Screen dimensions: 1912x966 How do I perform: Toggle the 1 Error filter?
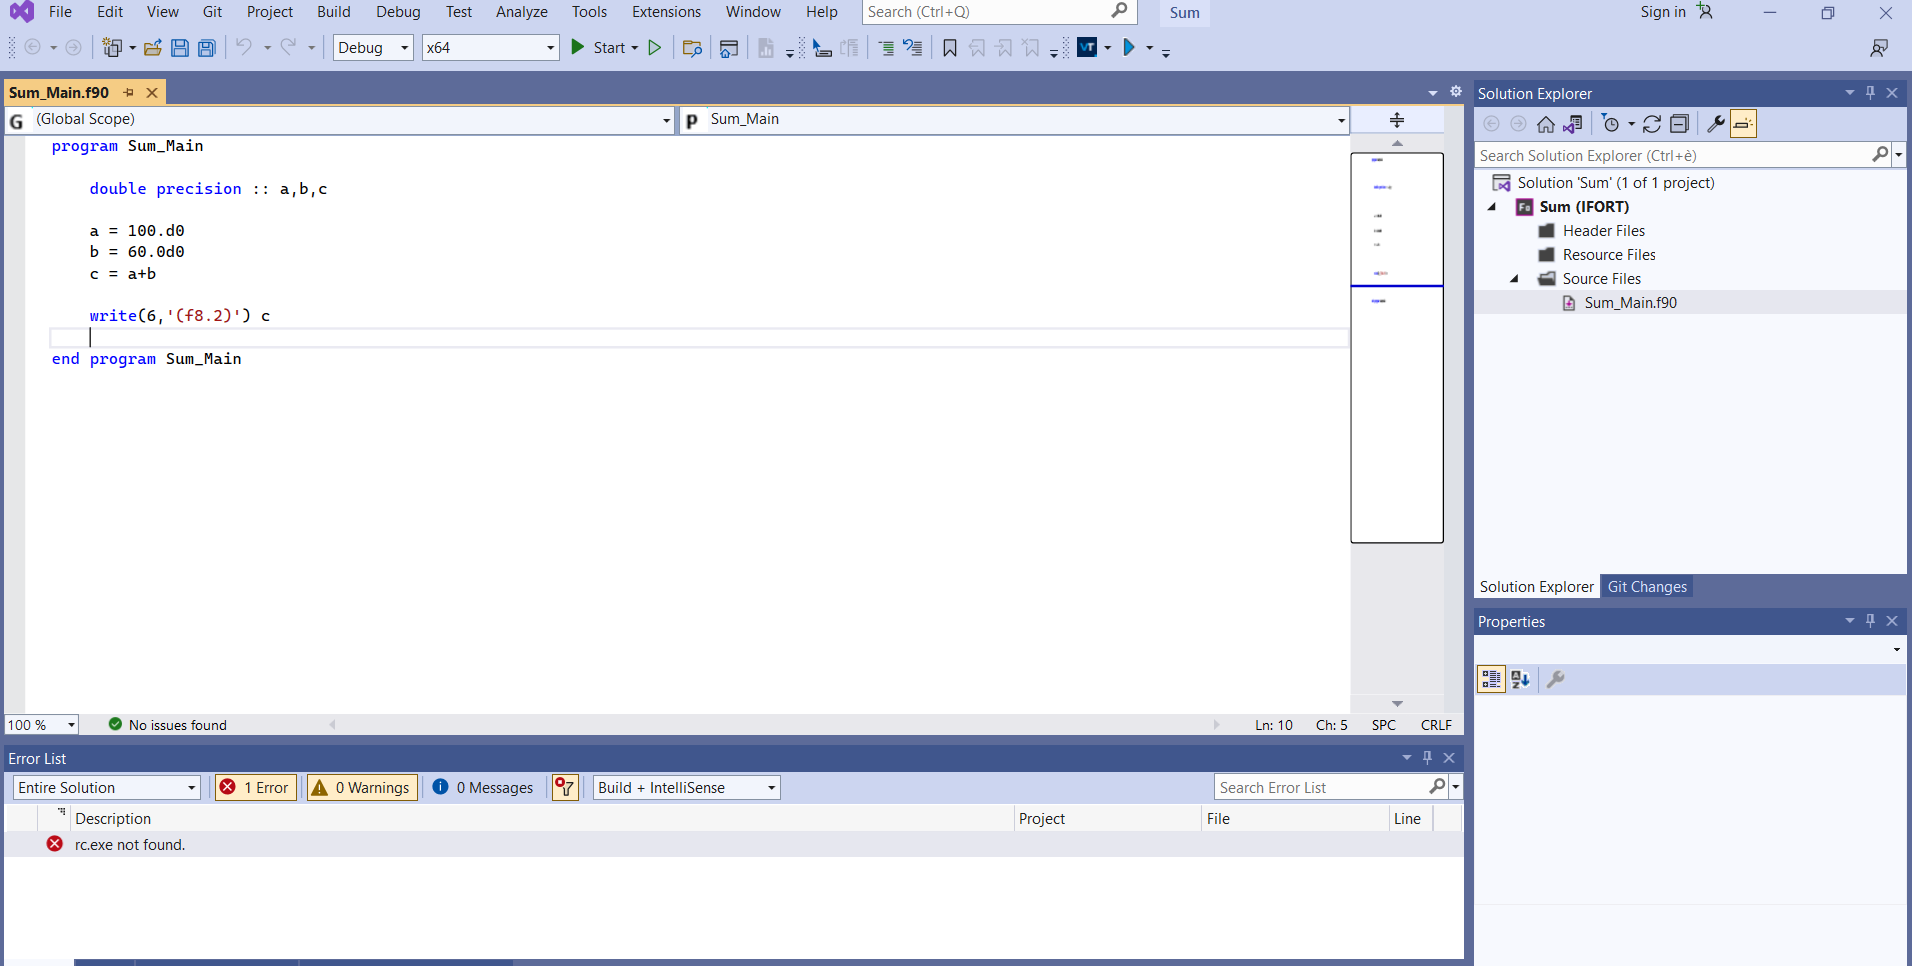(256, 788)
